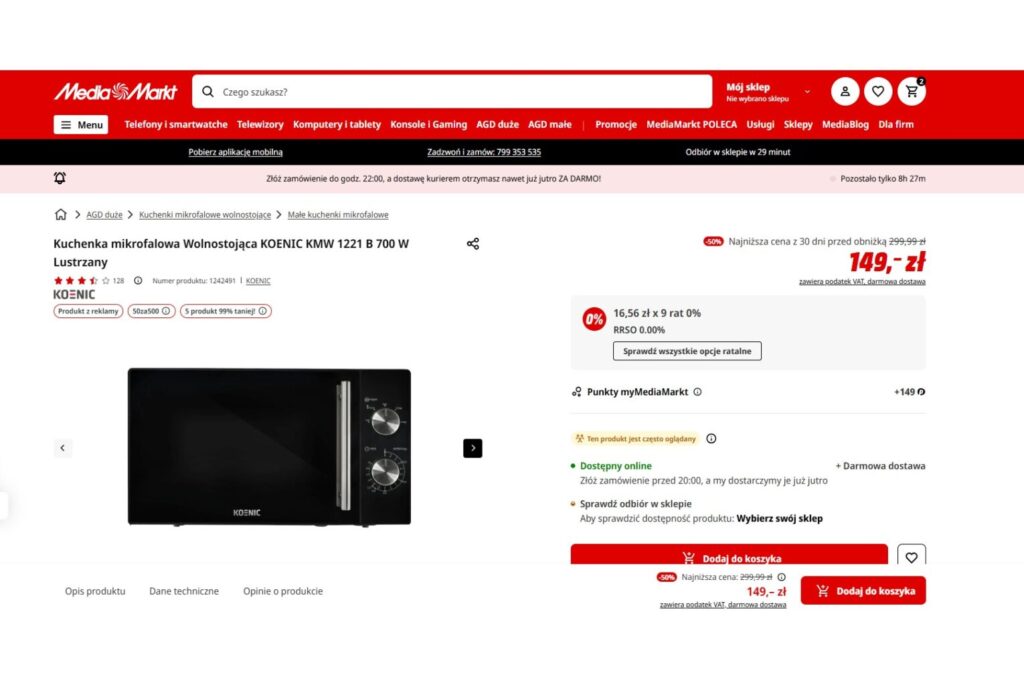Screen dimensions: 1024x683
Task: Open Dla firm section
Action: click(896, 124)
